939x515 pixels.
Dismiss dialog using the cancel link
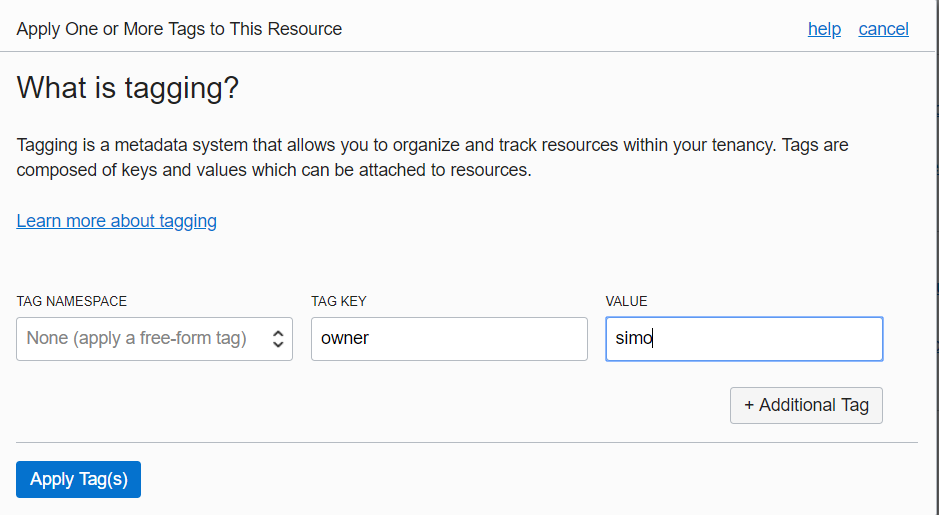tap(883, 29)
